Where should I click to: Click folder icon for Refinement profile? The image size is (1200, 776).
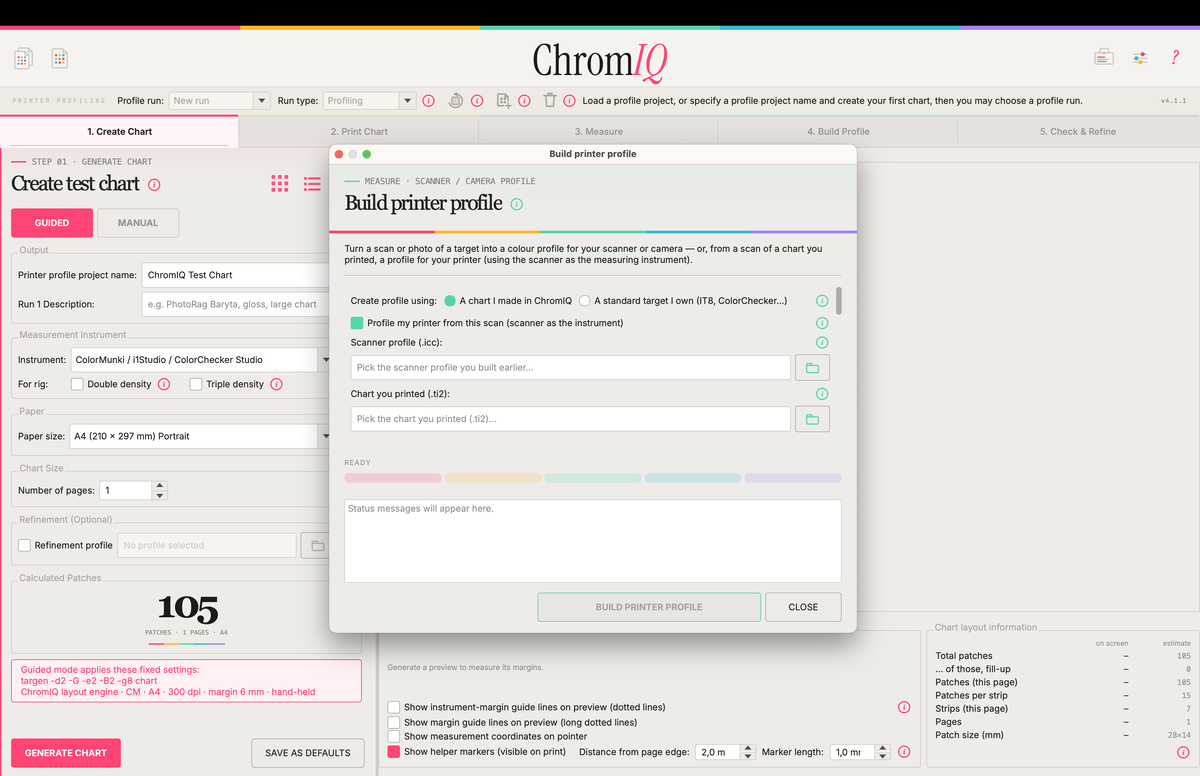pos(317,546)
